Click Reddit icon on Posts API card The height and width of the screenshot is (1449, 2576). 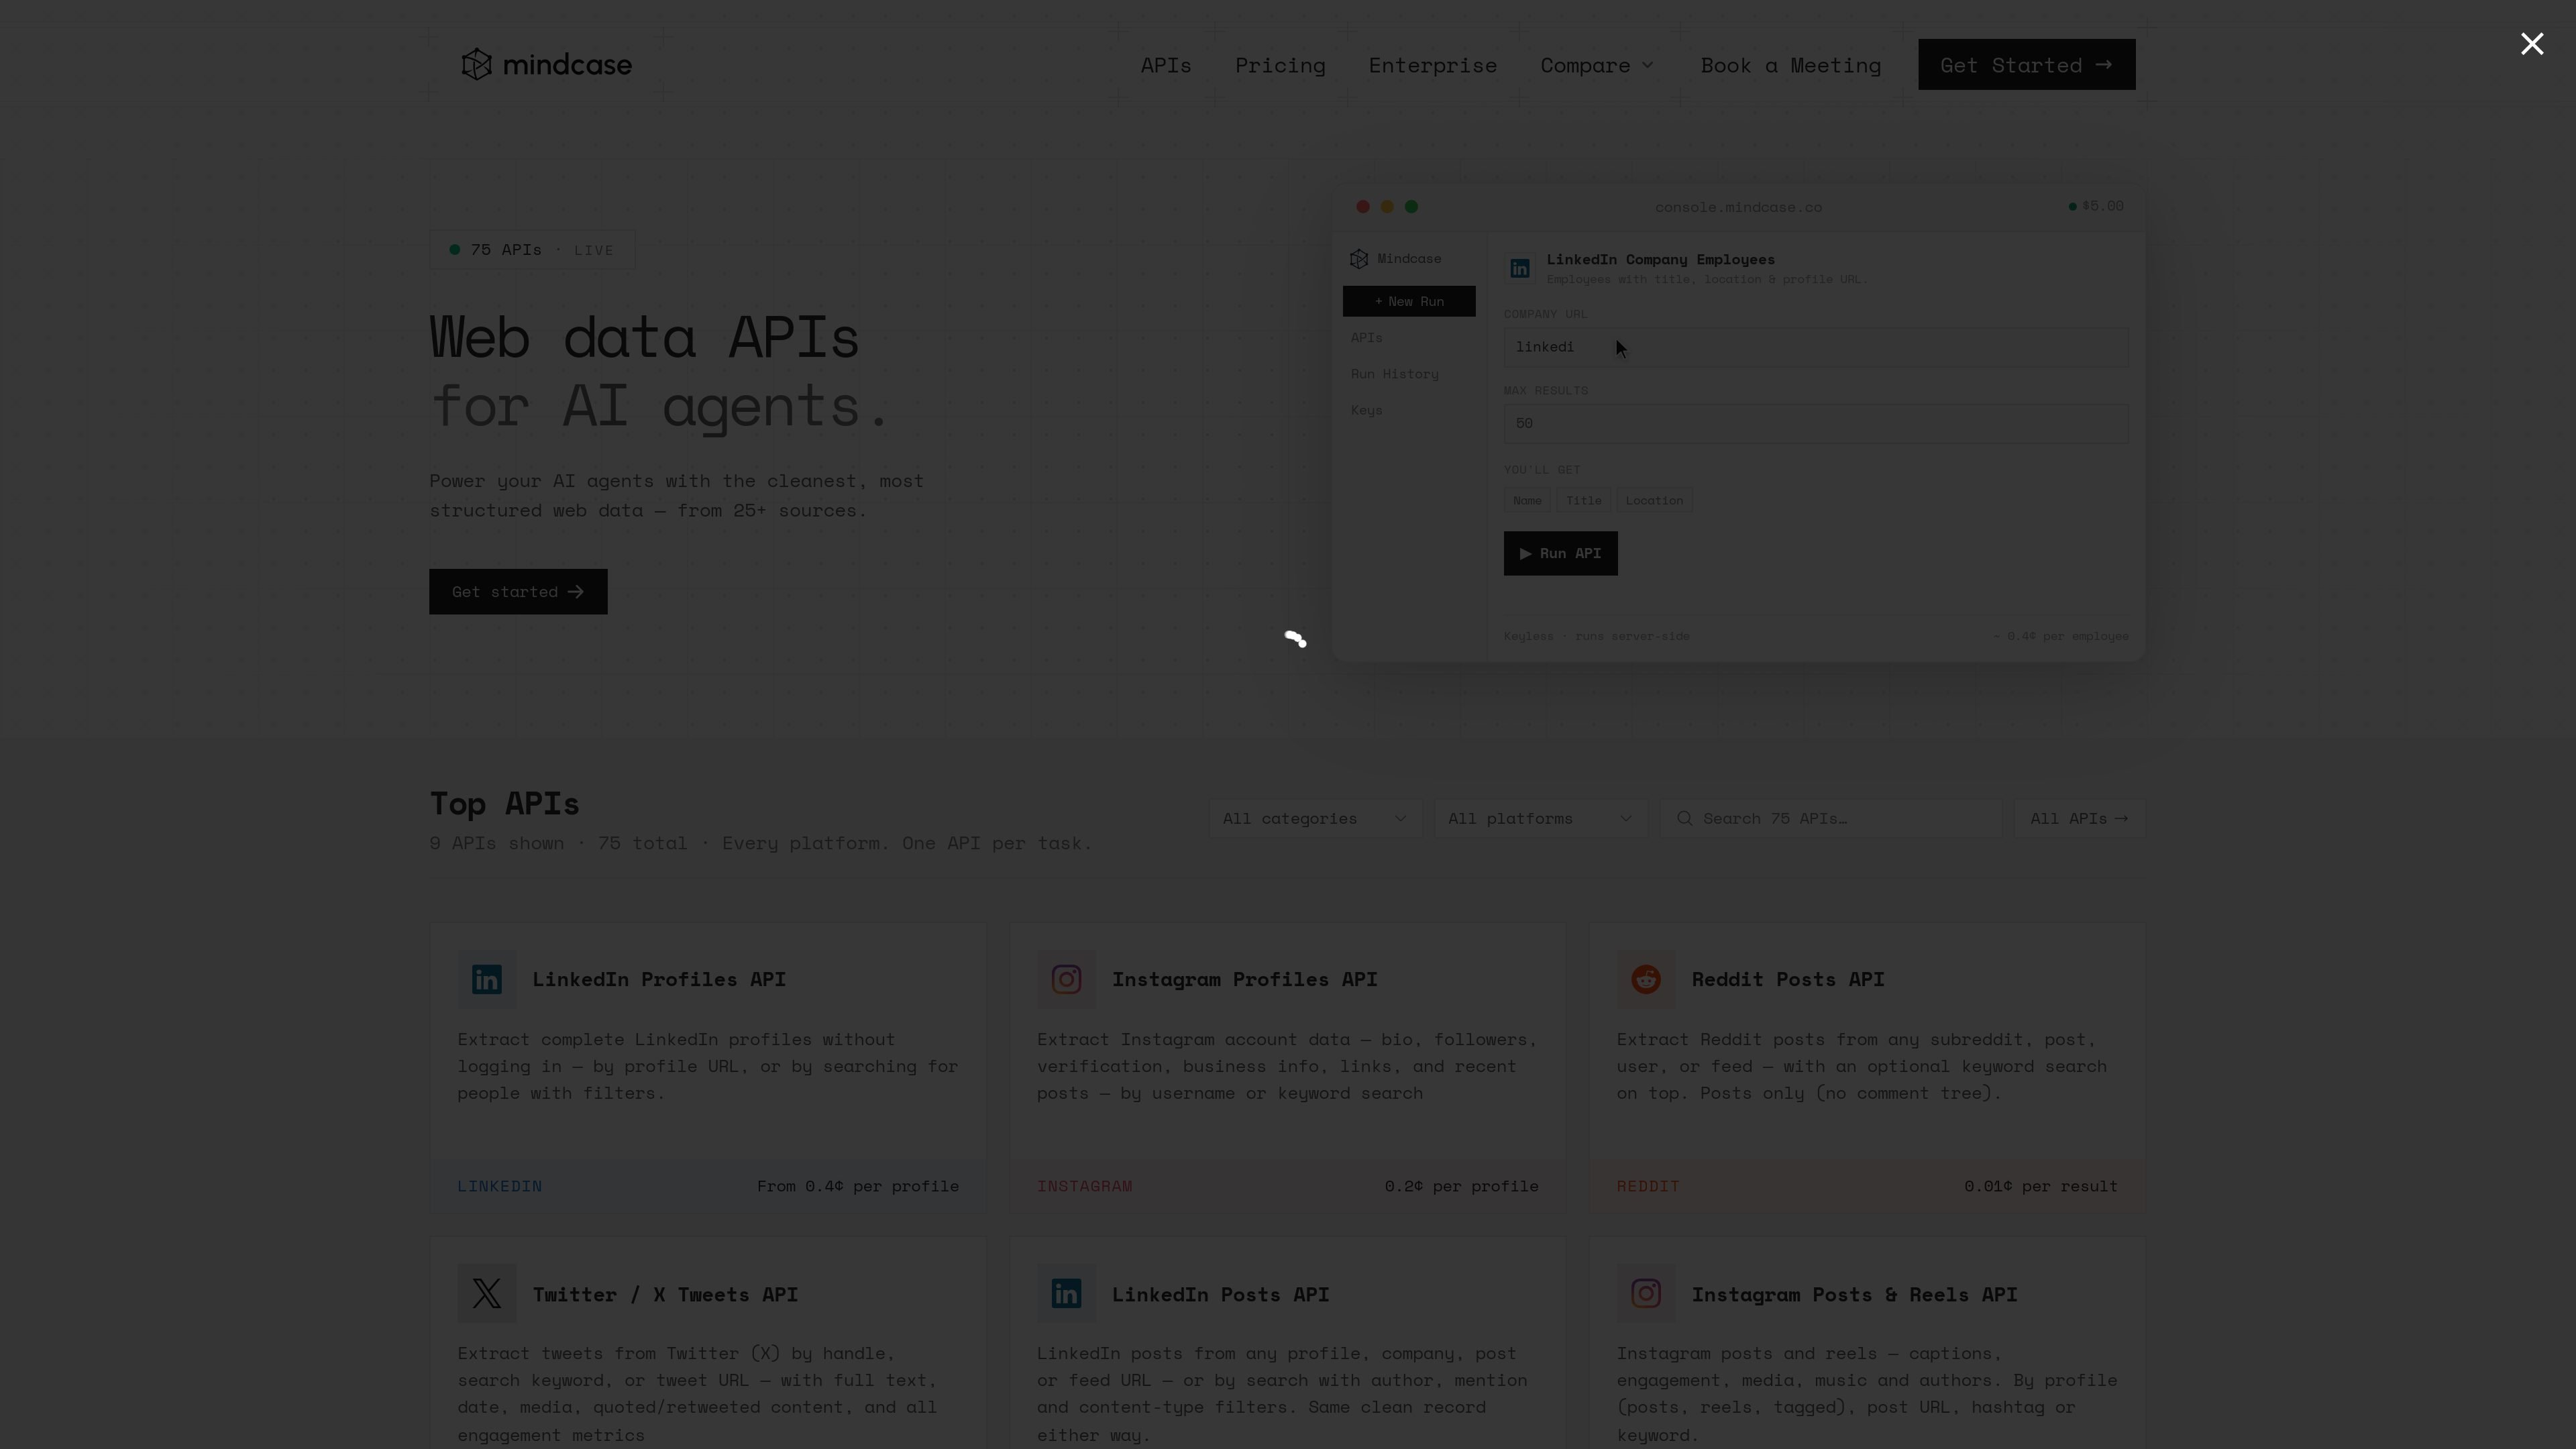(1645, 980)
